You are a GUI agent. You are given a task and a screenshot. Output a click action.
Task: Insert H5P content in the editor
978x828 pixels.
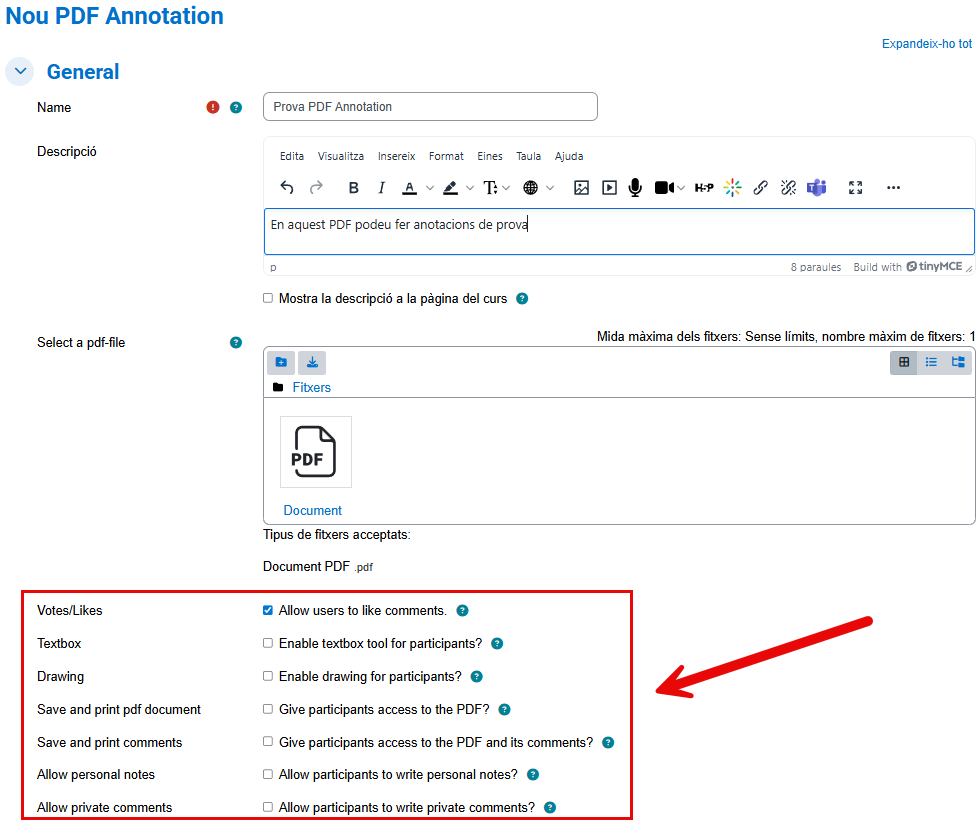tap(704, 188)
